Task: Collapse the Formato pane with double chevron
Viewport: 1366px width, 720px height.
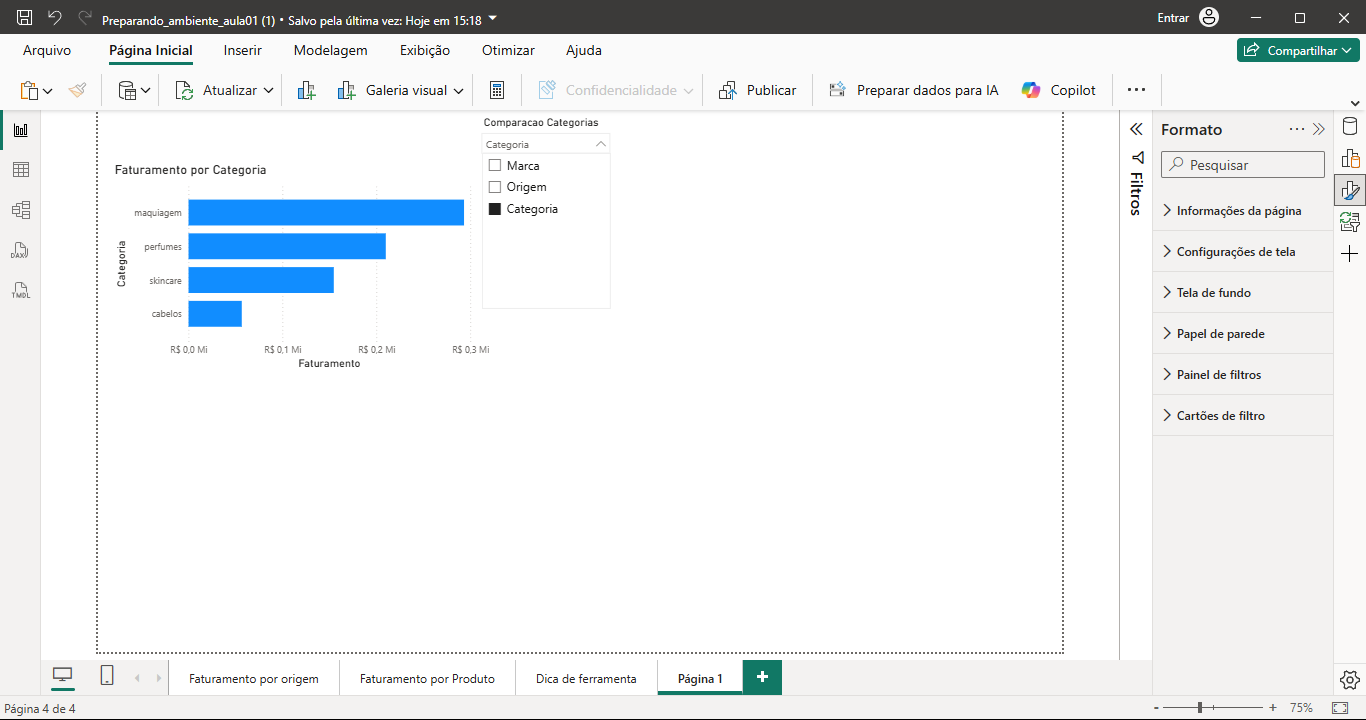Action: click(x=1319, y=129)
